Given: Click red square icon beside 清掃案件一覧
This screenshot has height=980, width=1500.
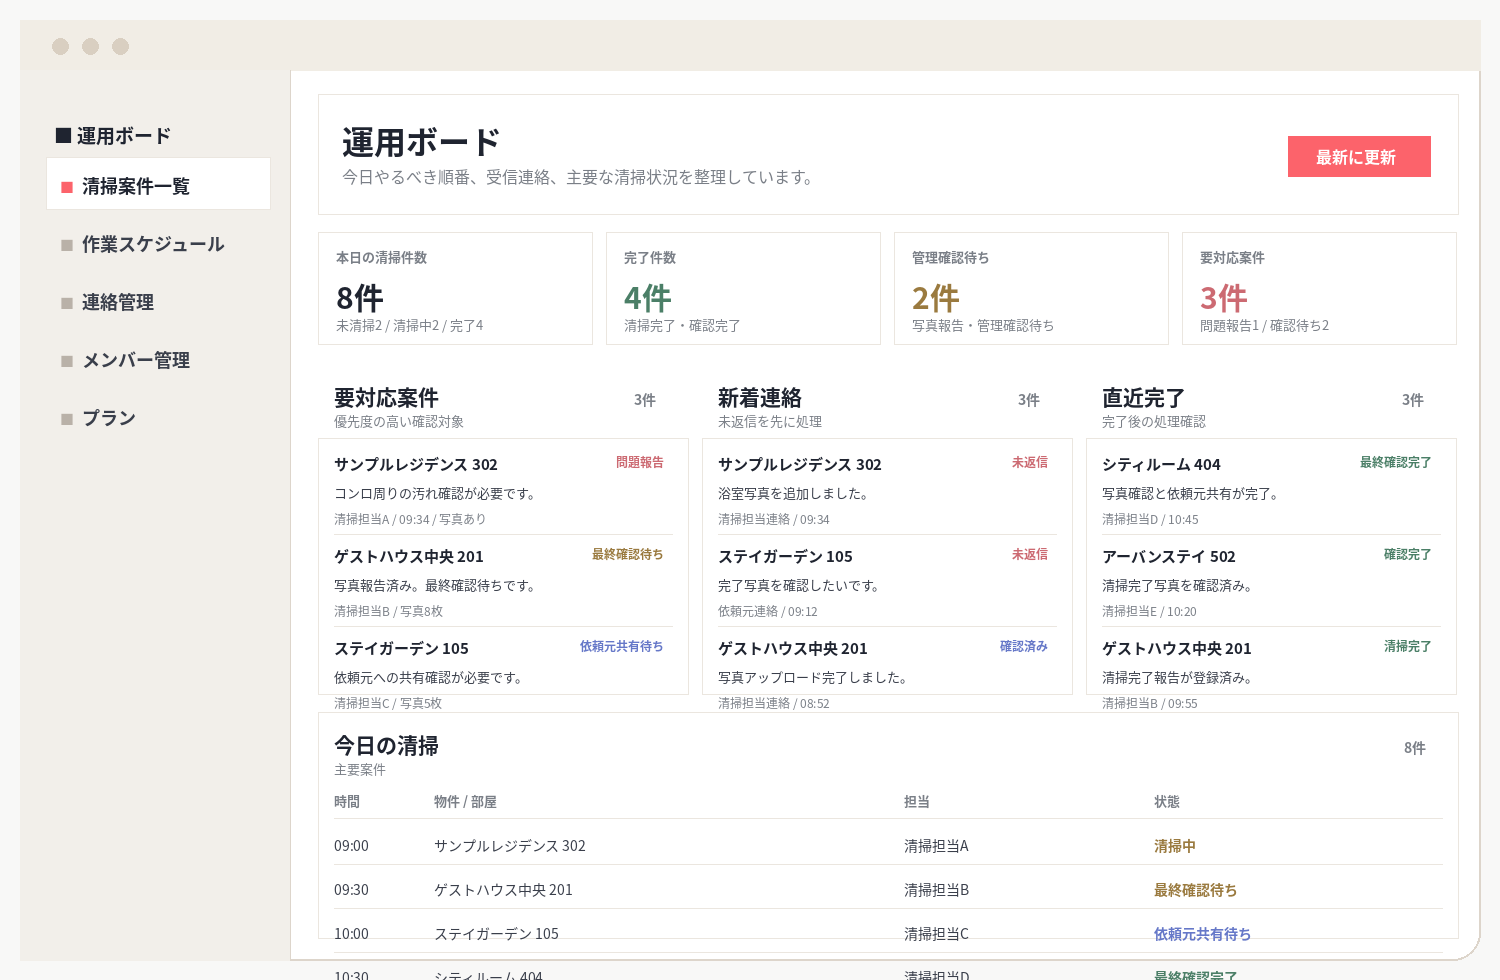Looking at the screenshot, I should click(67, 187).
